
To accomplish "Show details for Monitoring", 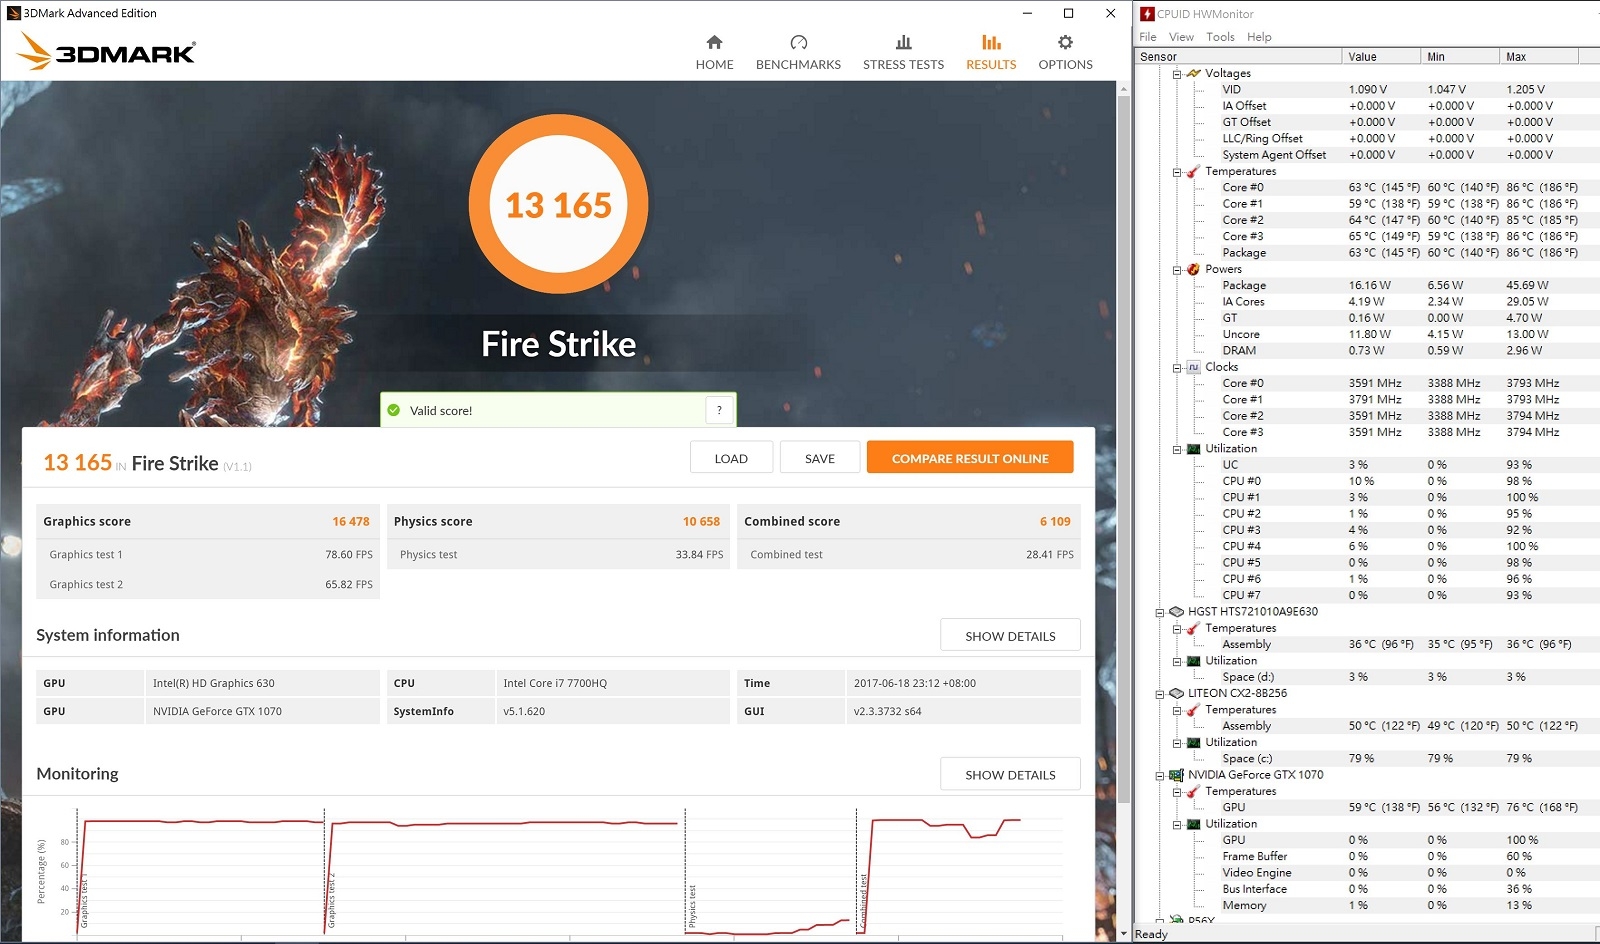I will [1010, 775].
